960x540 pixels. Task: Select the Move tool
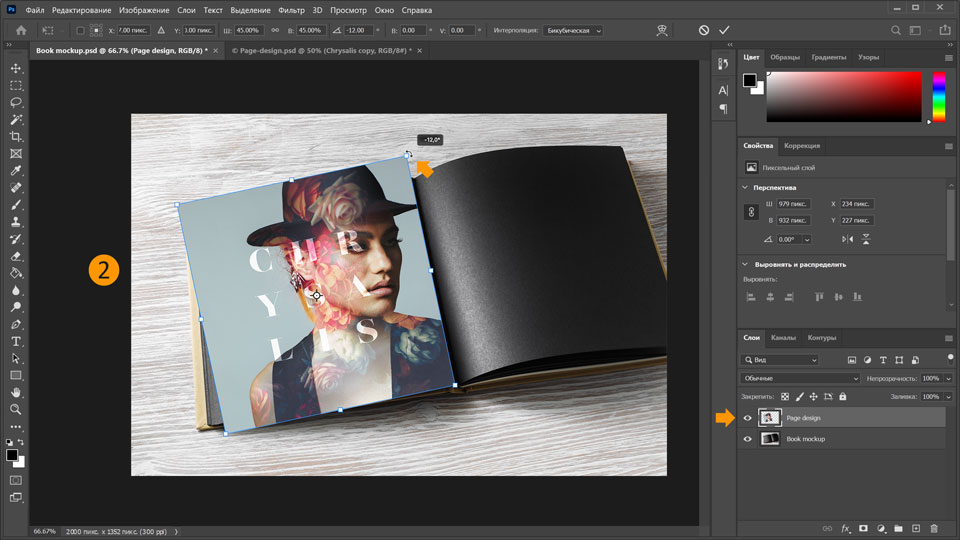pos(16,69)
